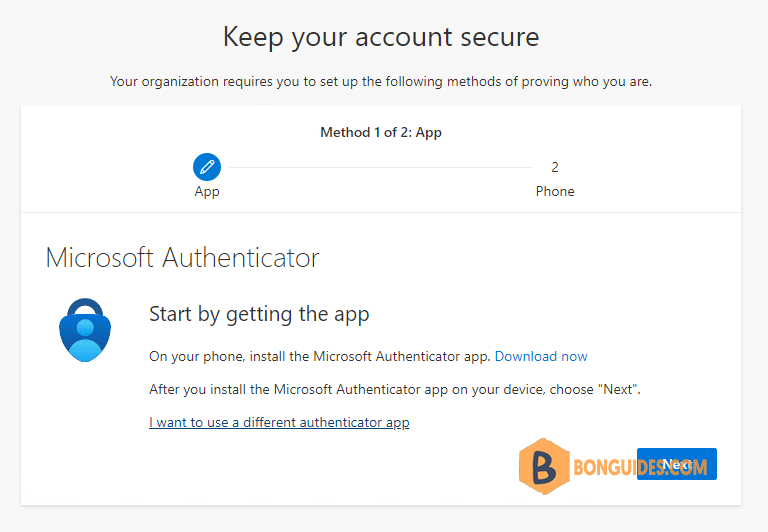Click the Keep your account secure title
Screen dimensions: 768x532
(x=381, y=37)
